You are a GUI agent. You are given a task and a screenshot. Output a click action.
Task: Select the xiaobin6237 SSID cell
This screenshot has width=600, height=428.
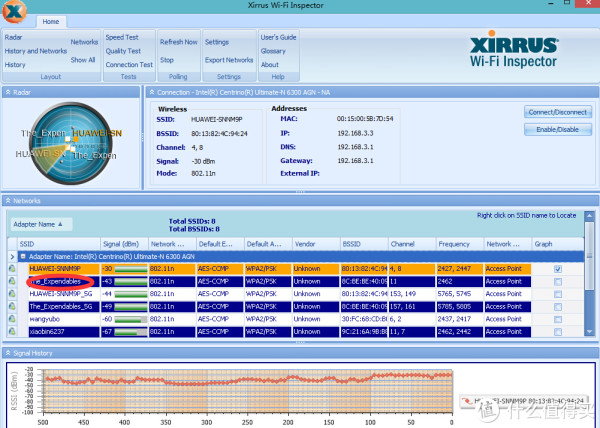coord(64,332)
